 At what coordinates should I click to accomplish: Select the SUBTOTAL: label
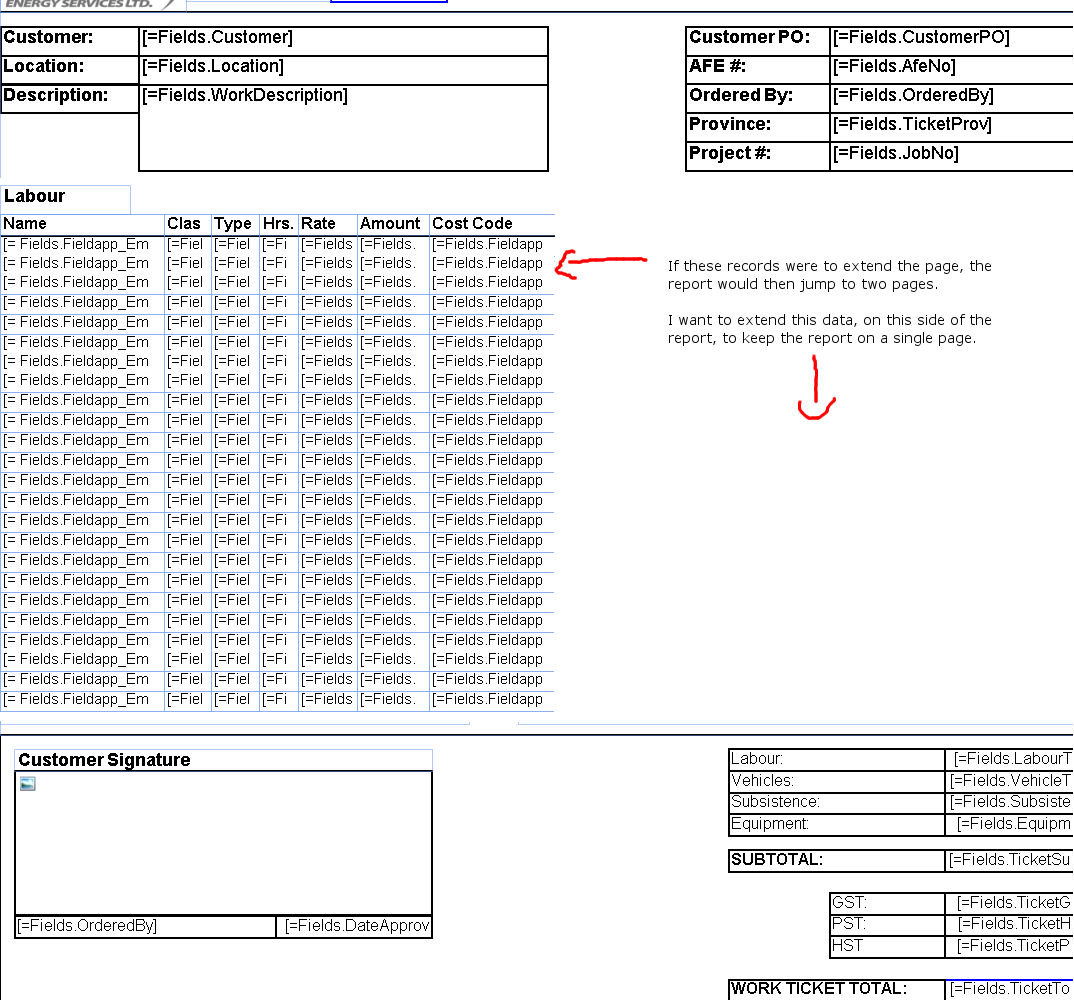[836, 861]
